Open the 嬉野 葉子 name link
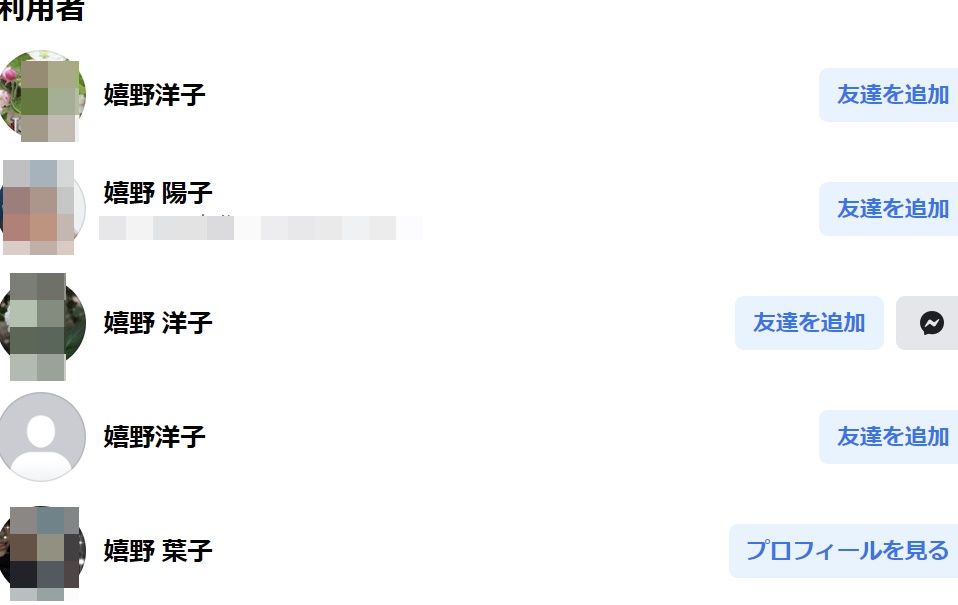This screenshot has width=958, height=605. click(x=158, y=551)
